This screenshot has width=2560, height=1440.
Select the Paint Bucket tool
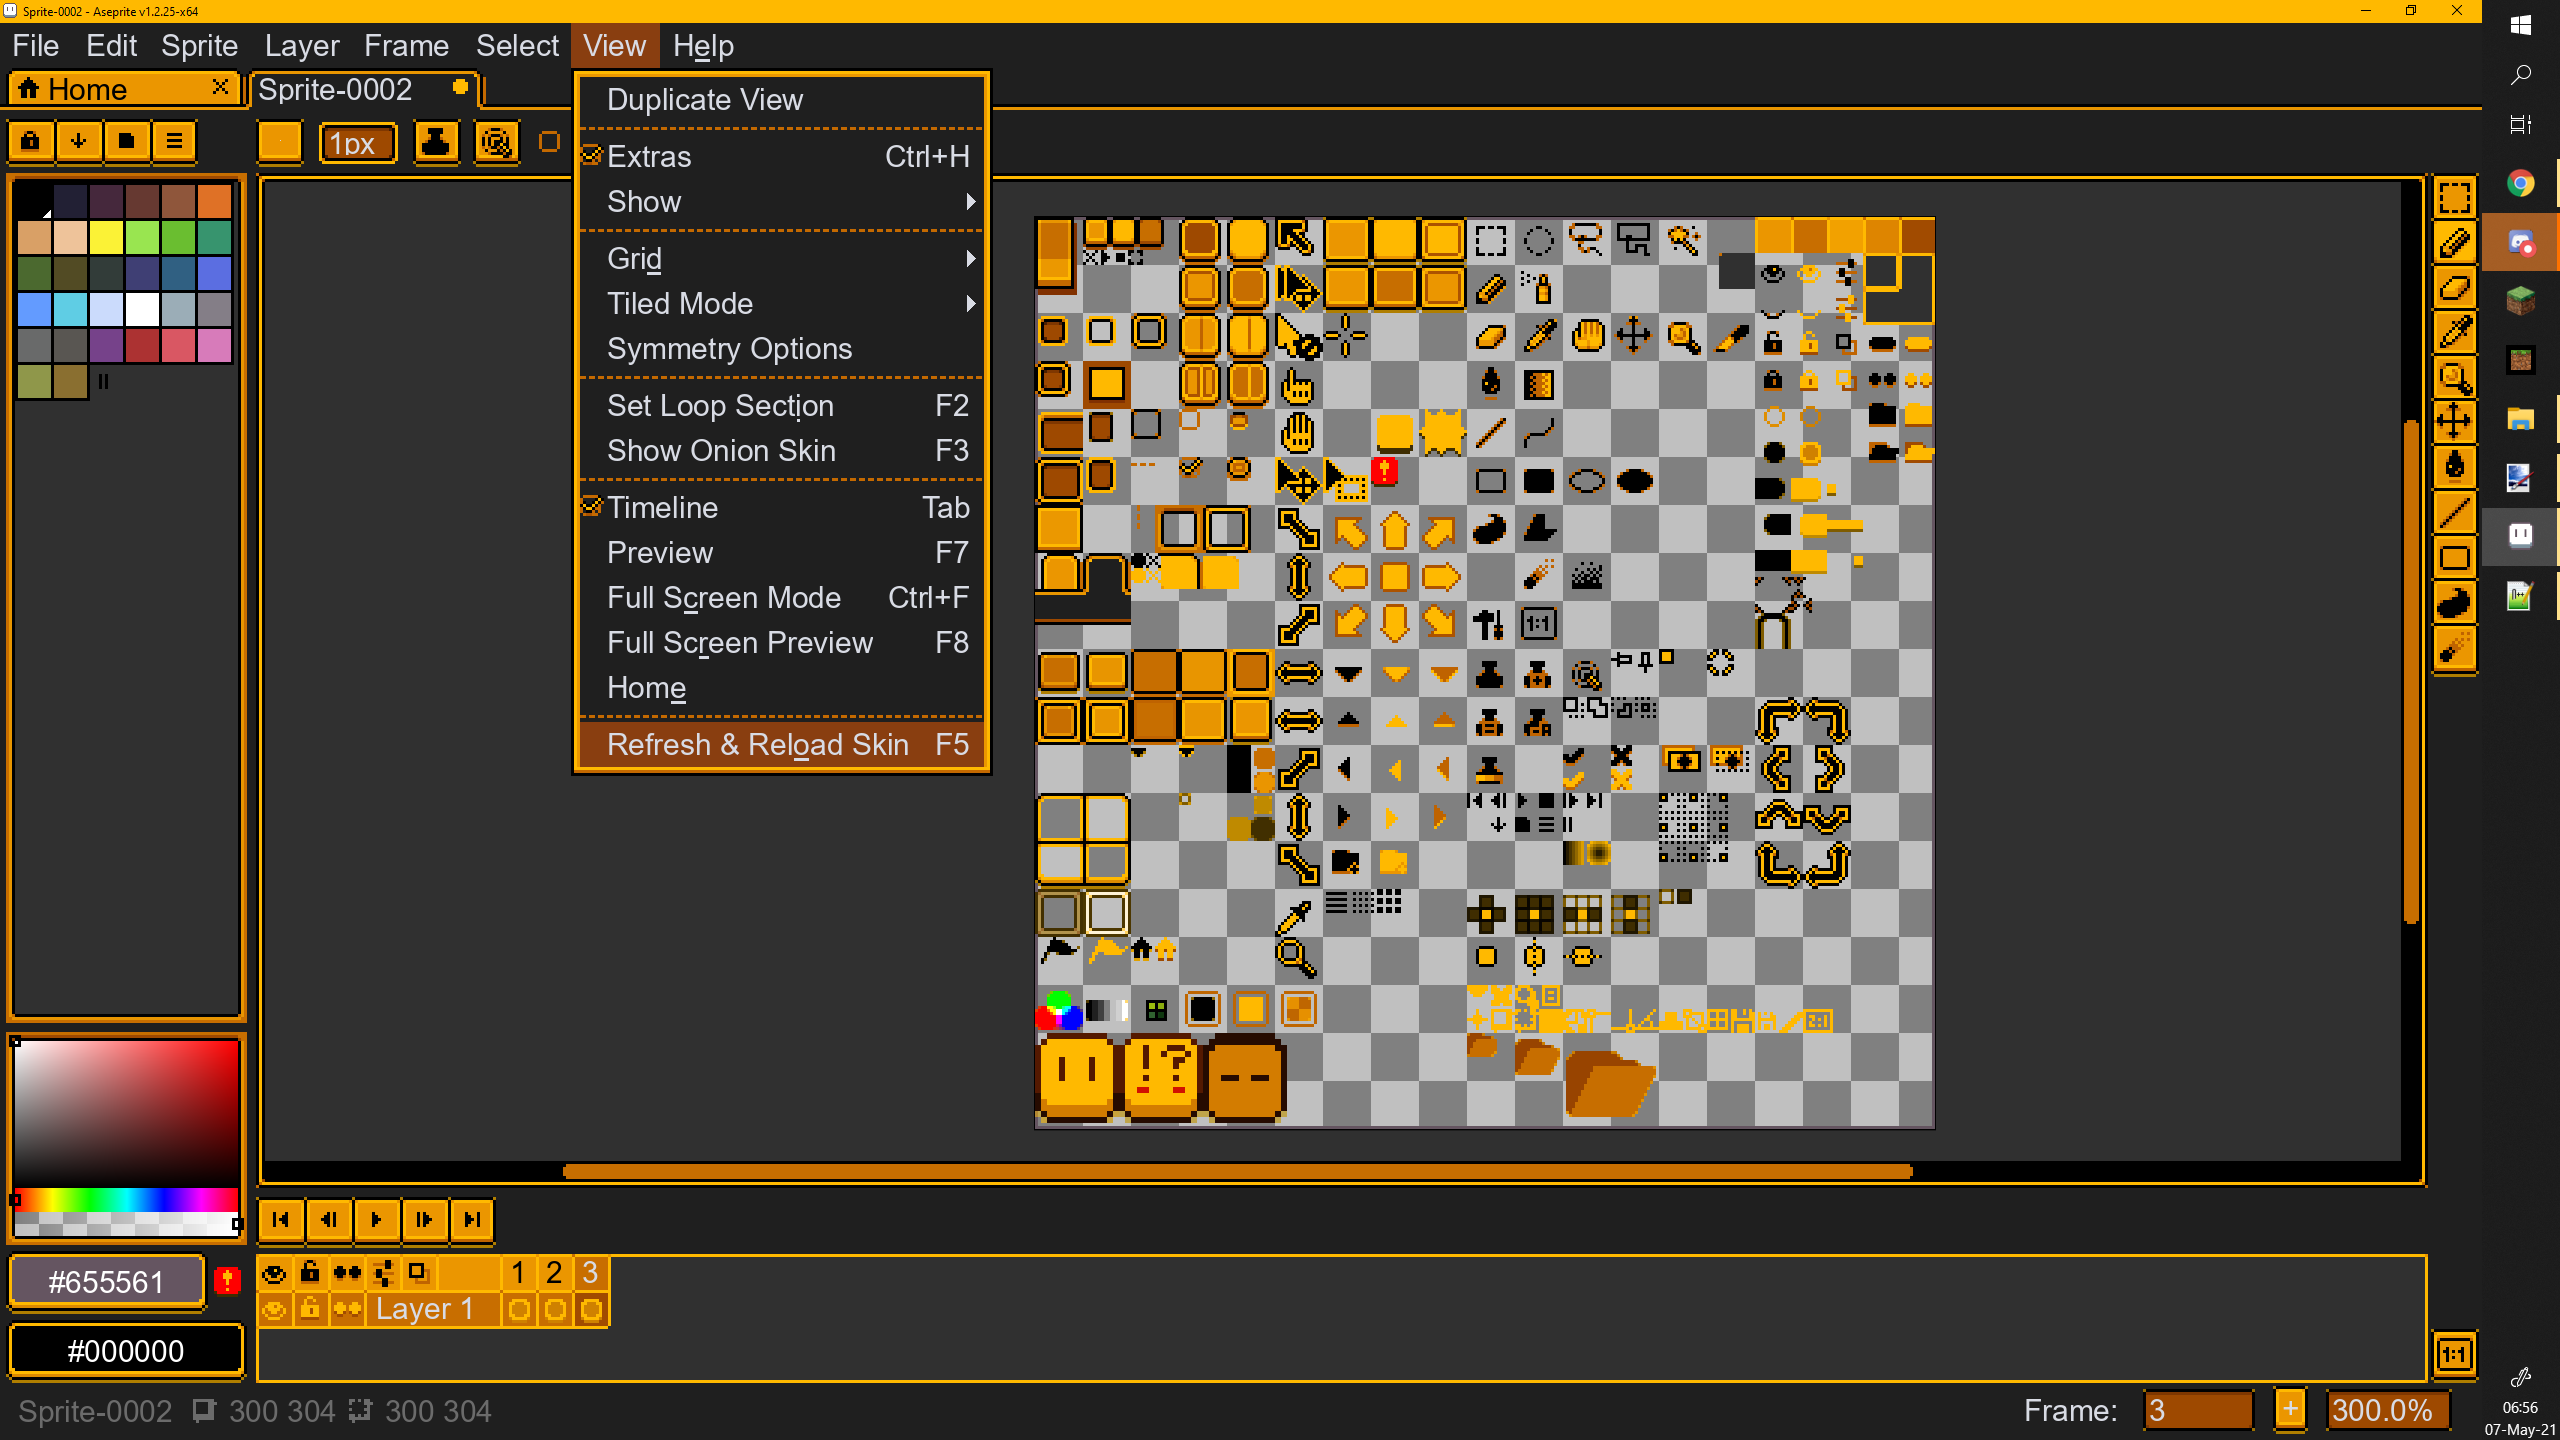click(2455, 465)
